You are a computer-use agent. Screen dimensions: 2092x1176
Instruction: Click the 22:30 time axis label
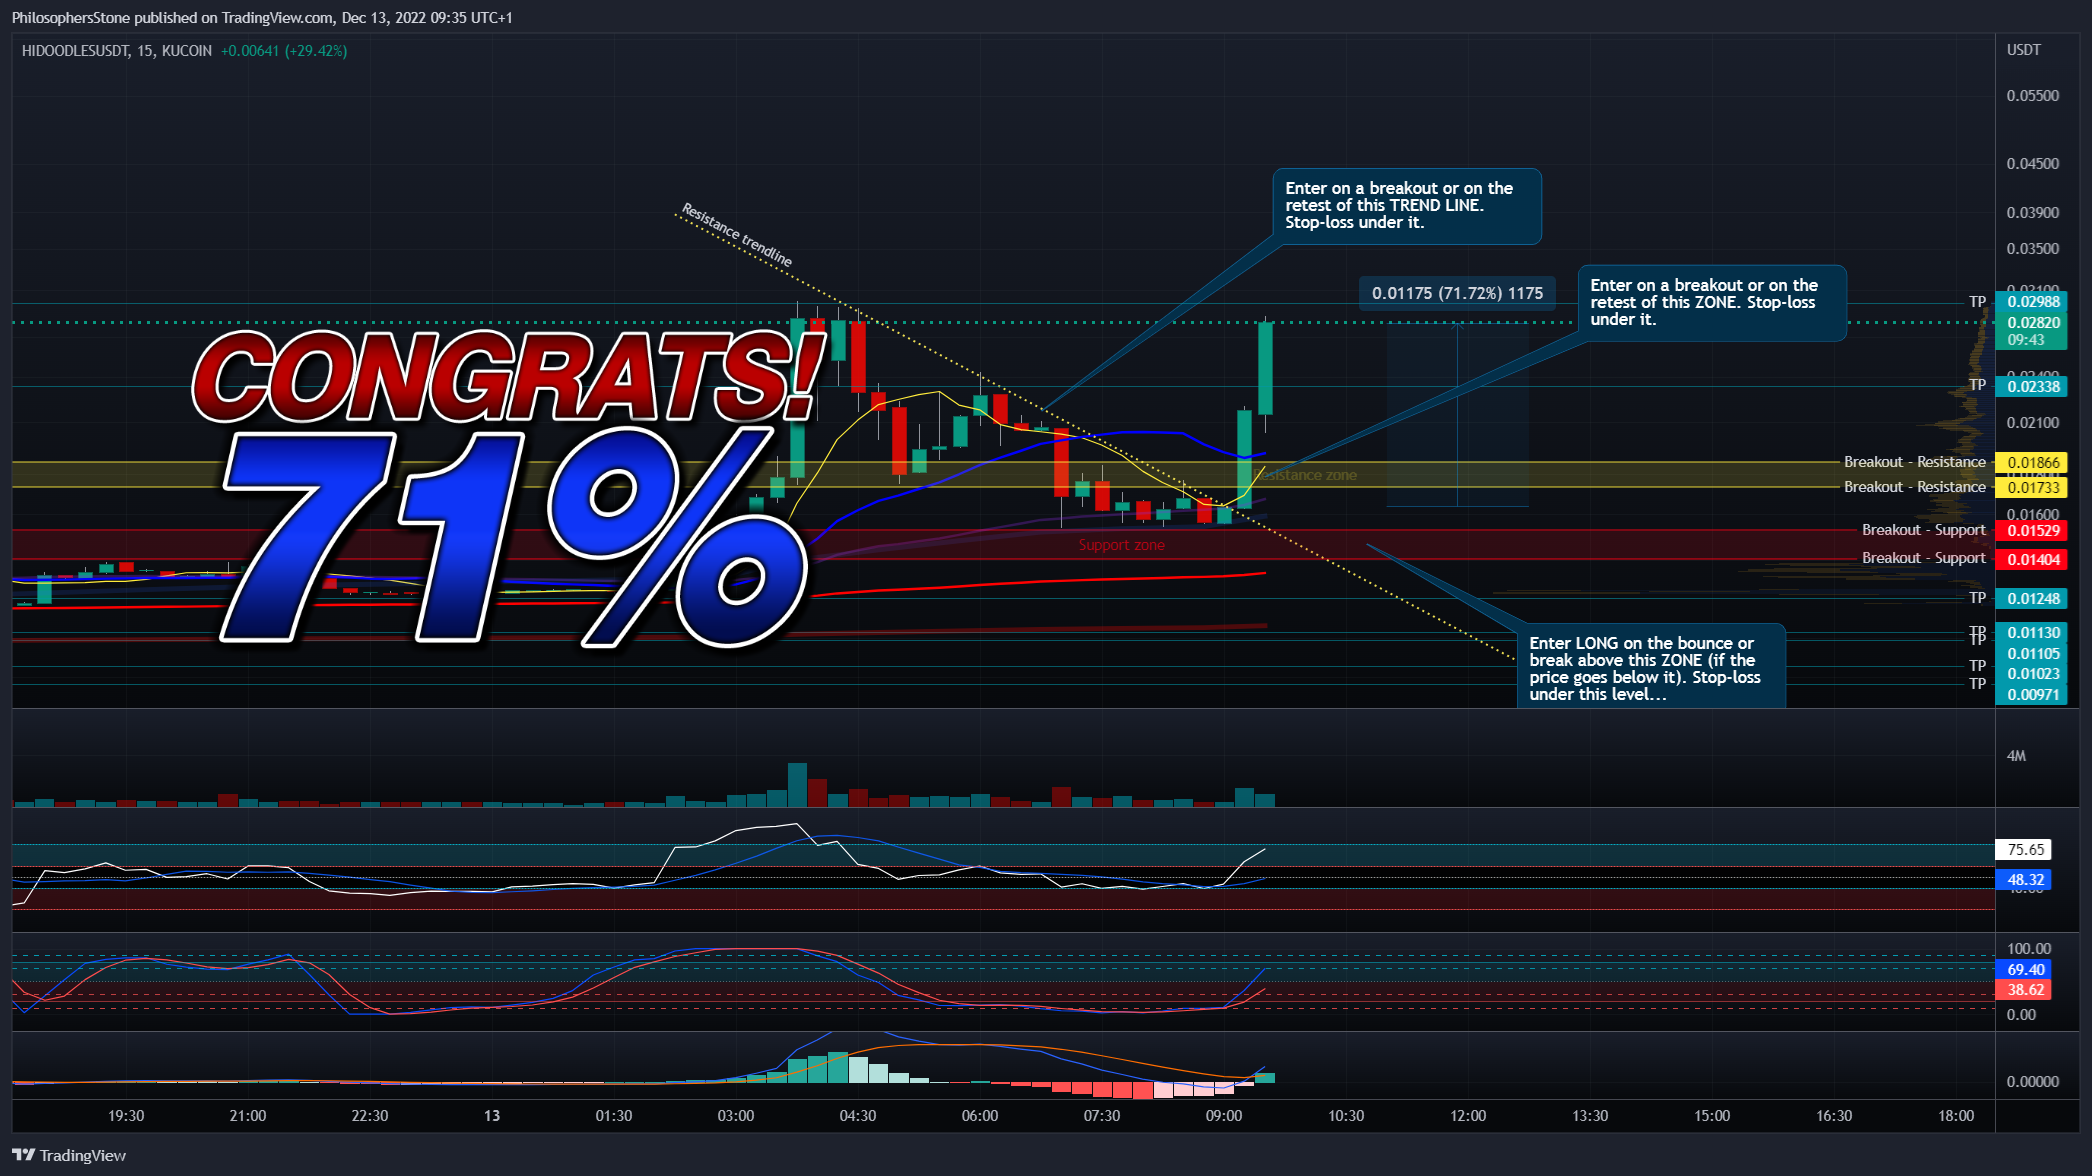[370, 1116]
